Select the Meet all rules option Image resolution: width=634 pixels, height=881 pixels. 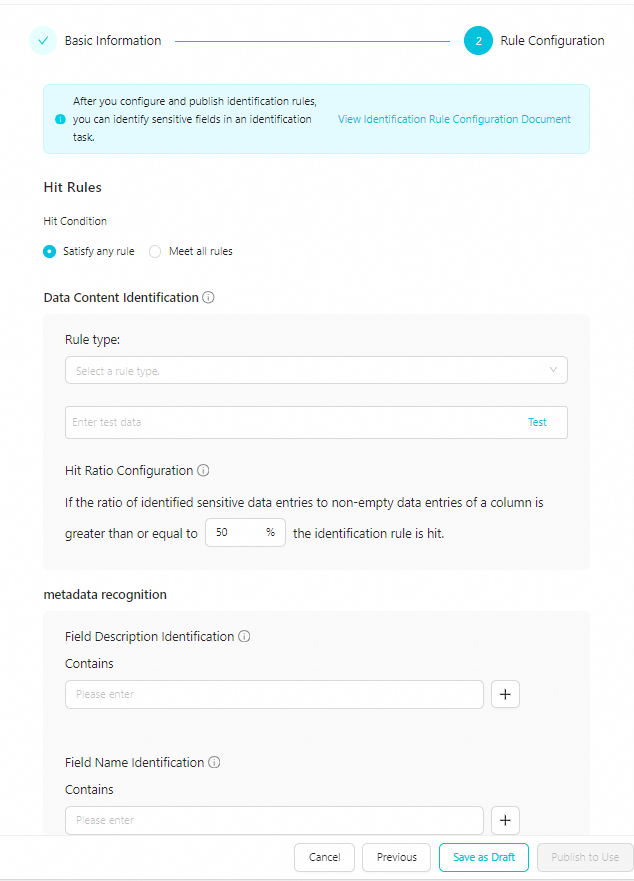(155, 251)
